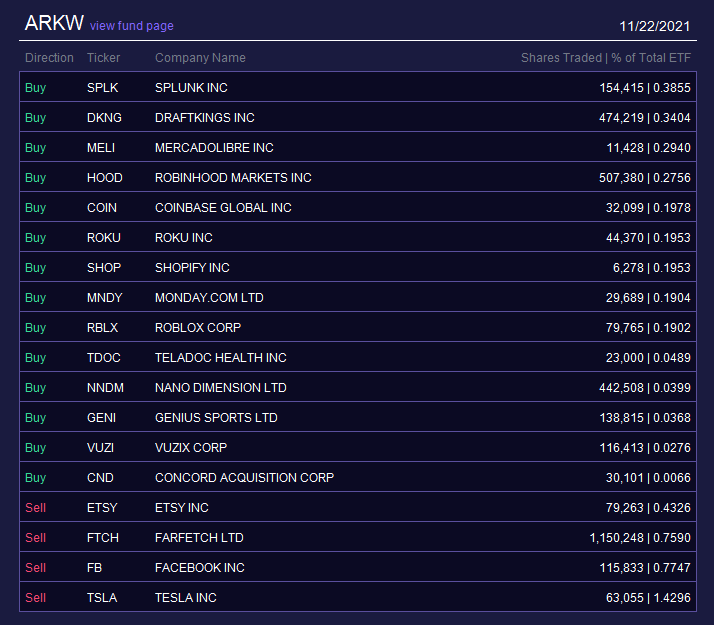Click COINBASE GLOBAL INC name

(x=223, y=208)
